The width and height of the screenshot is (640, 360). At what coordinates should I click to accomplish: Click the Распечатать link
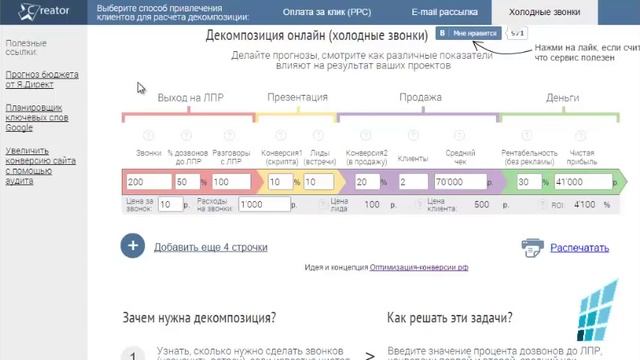pyautogui.click(x=580, y=248)
